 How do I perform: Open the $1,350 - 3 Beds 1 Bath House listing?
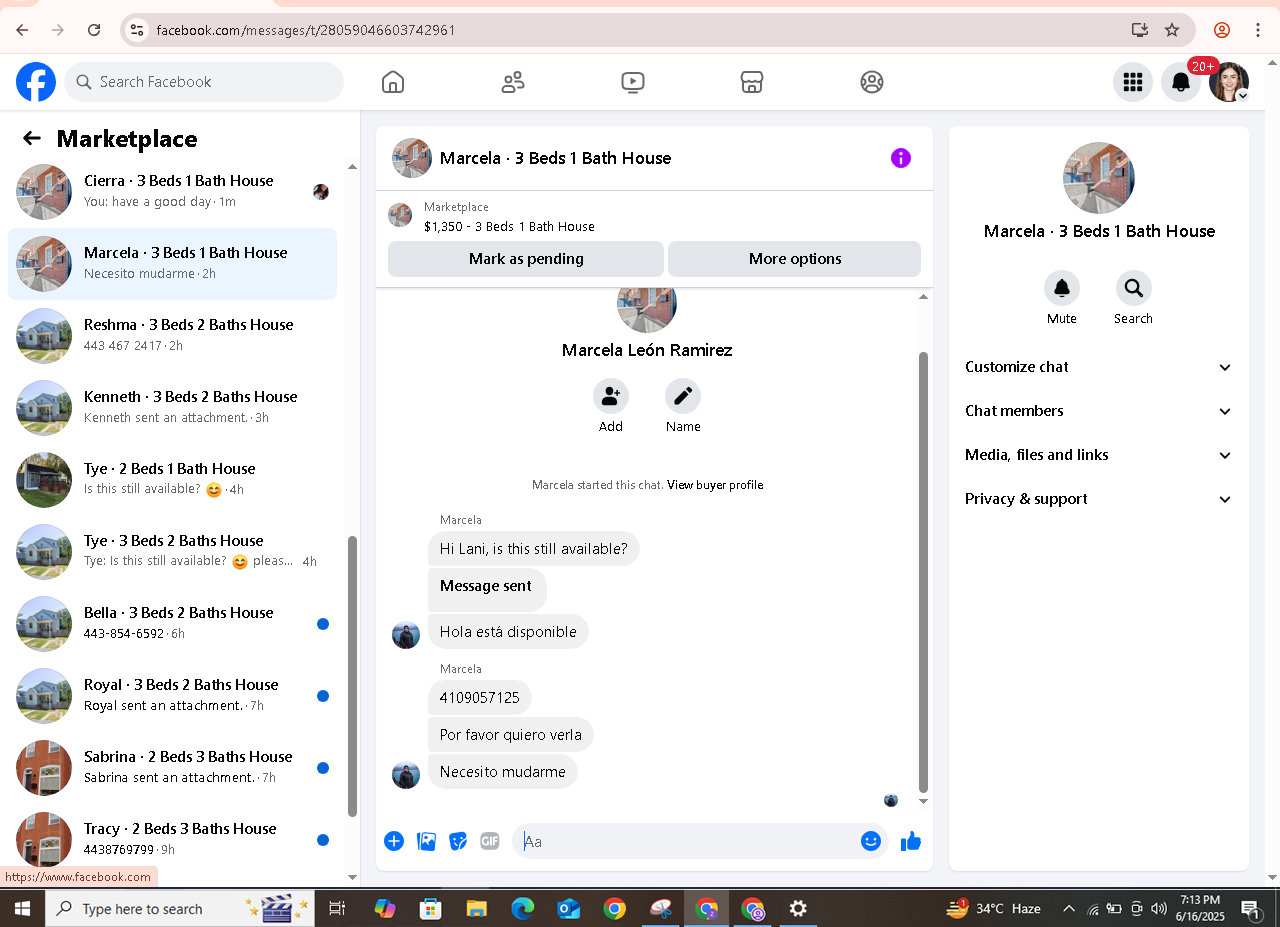[x=509, y=227]
